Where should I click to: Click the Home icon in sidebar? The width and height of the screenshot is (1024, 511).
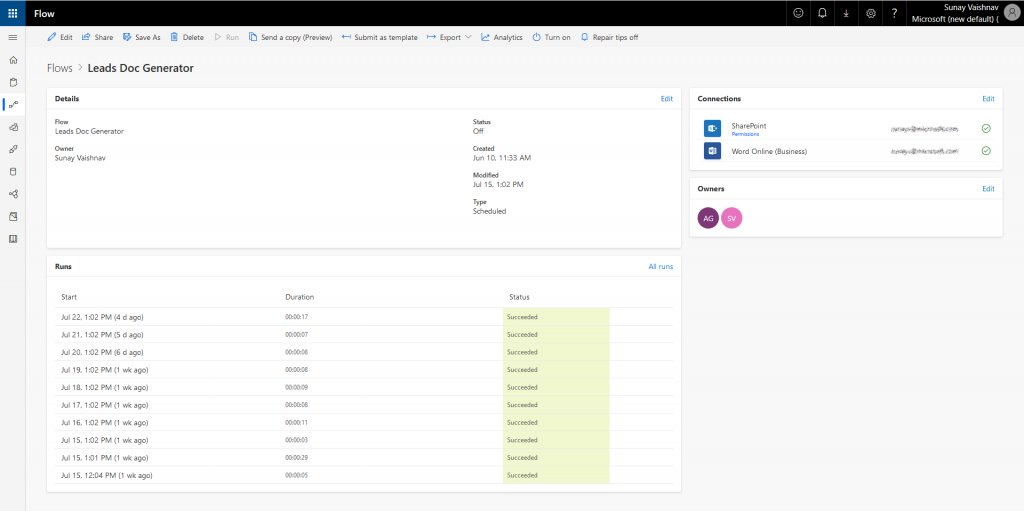[12, 60]
